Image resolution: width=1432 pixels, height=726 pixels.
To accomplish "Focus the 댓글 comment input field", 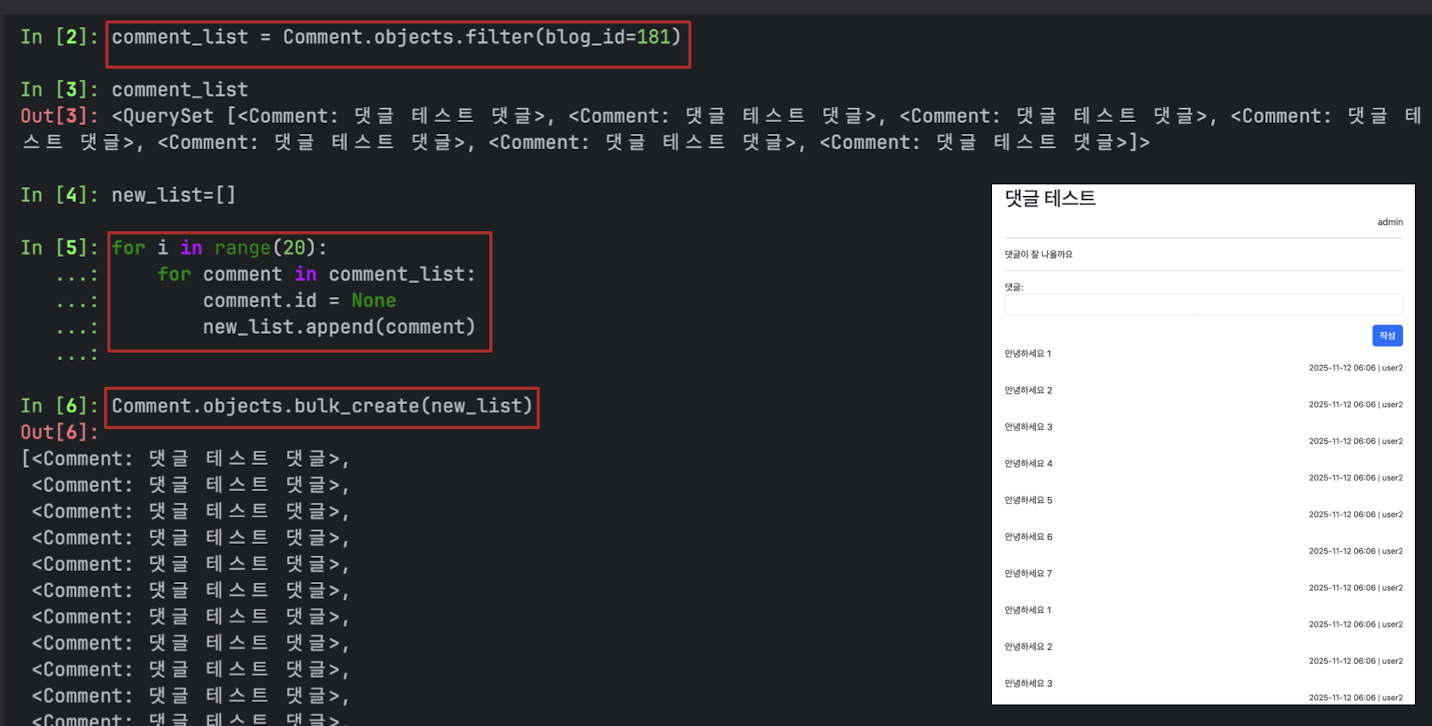I will click(1204, 305).
